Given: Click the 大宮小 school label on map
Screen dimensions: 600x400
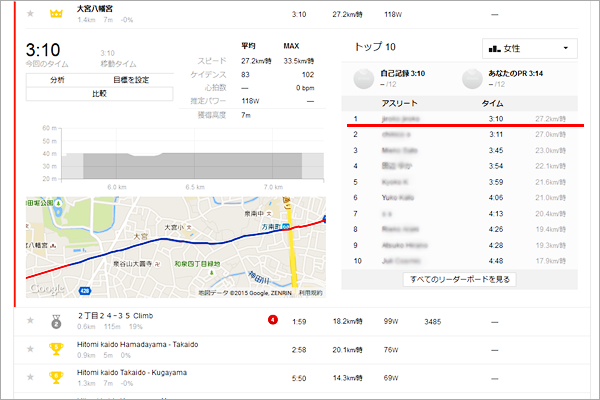Looking at the screenshot, I should (x=174, y=227).
